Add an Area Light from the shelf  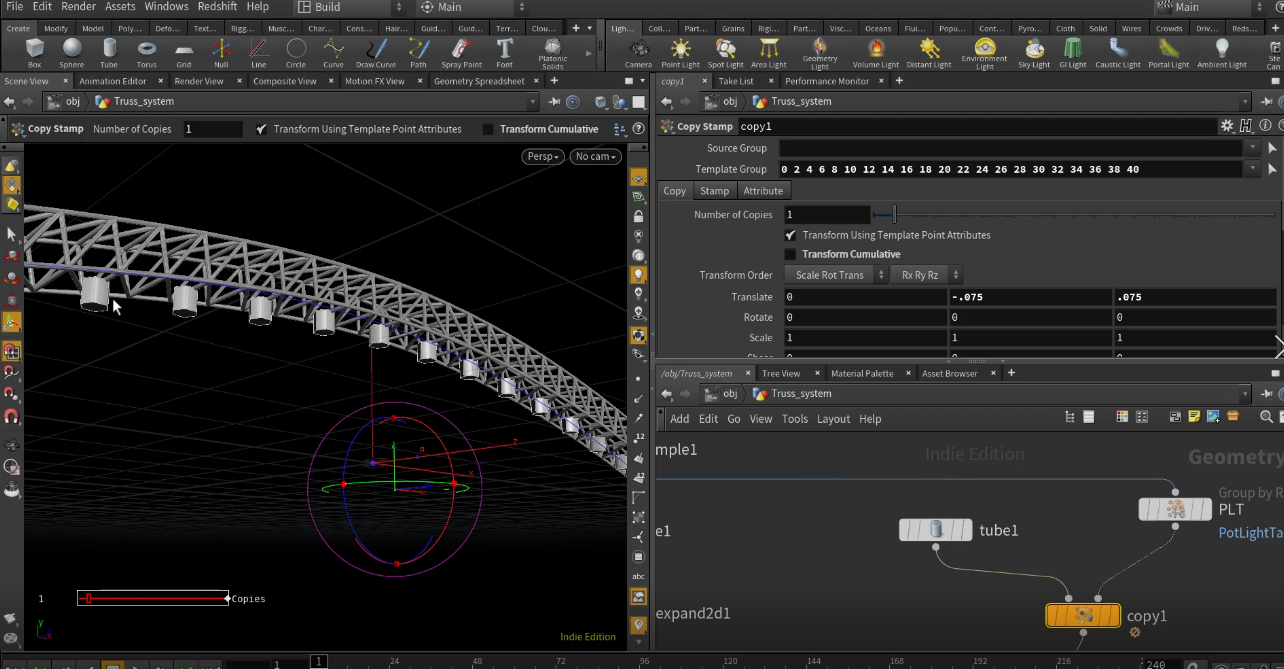[x=769, y=53]
